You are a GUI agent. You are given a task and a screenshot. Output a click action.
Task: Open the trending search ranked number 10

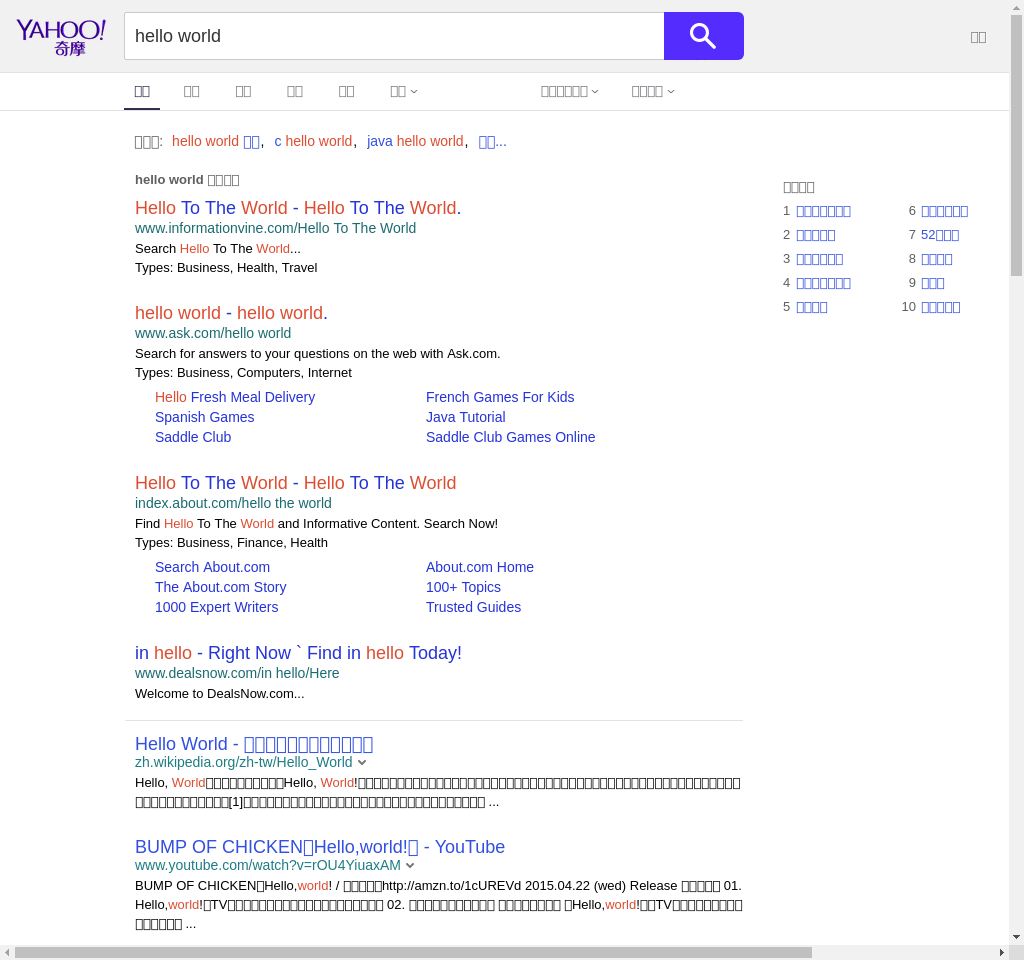pyautogui.click(x=940, y=307)
